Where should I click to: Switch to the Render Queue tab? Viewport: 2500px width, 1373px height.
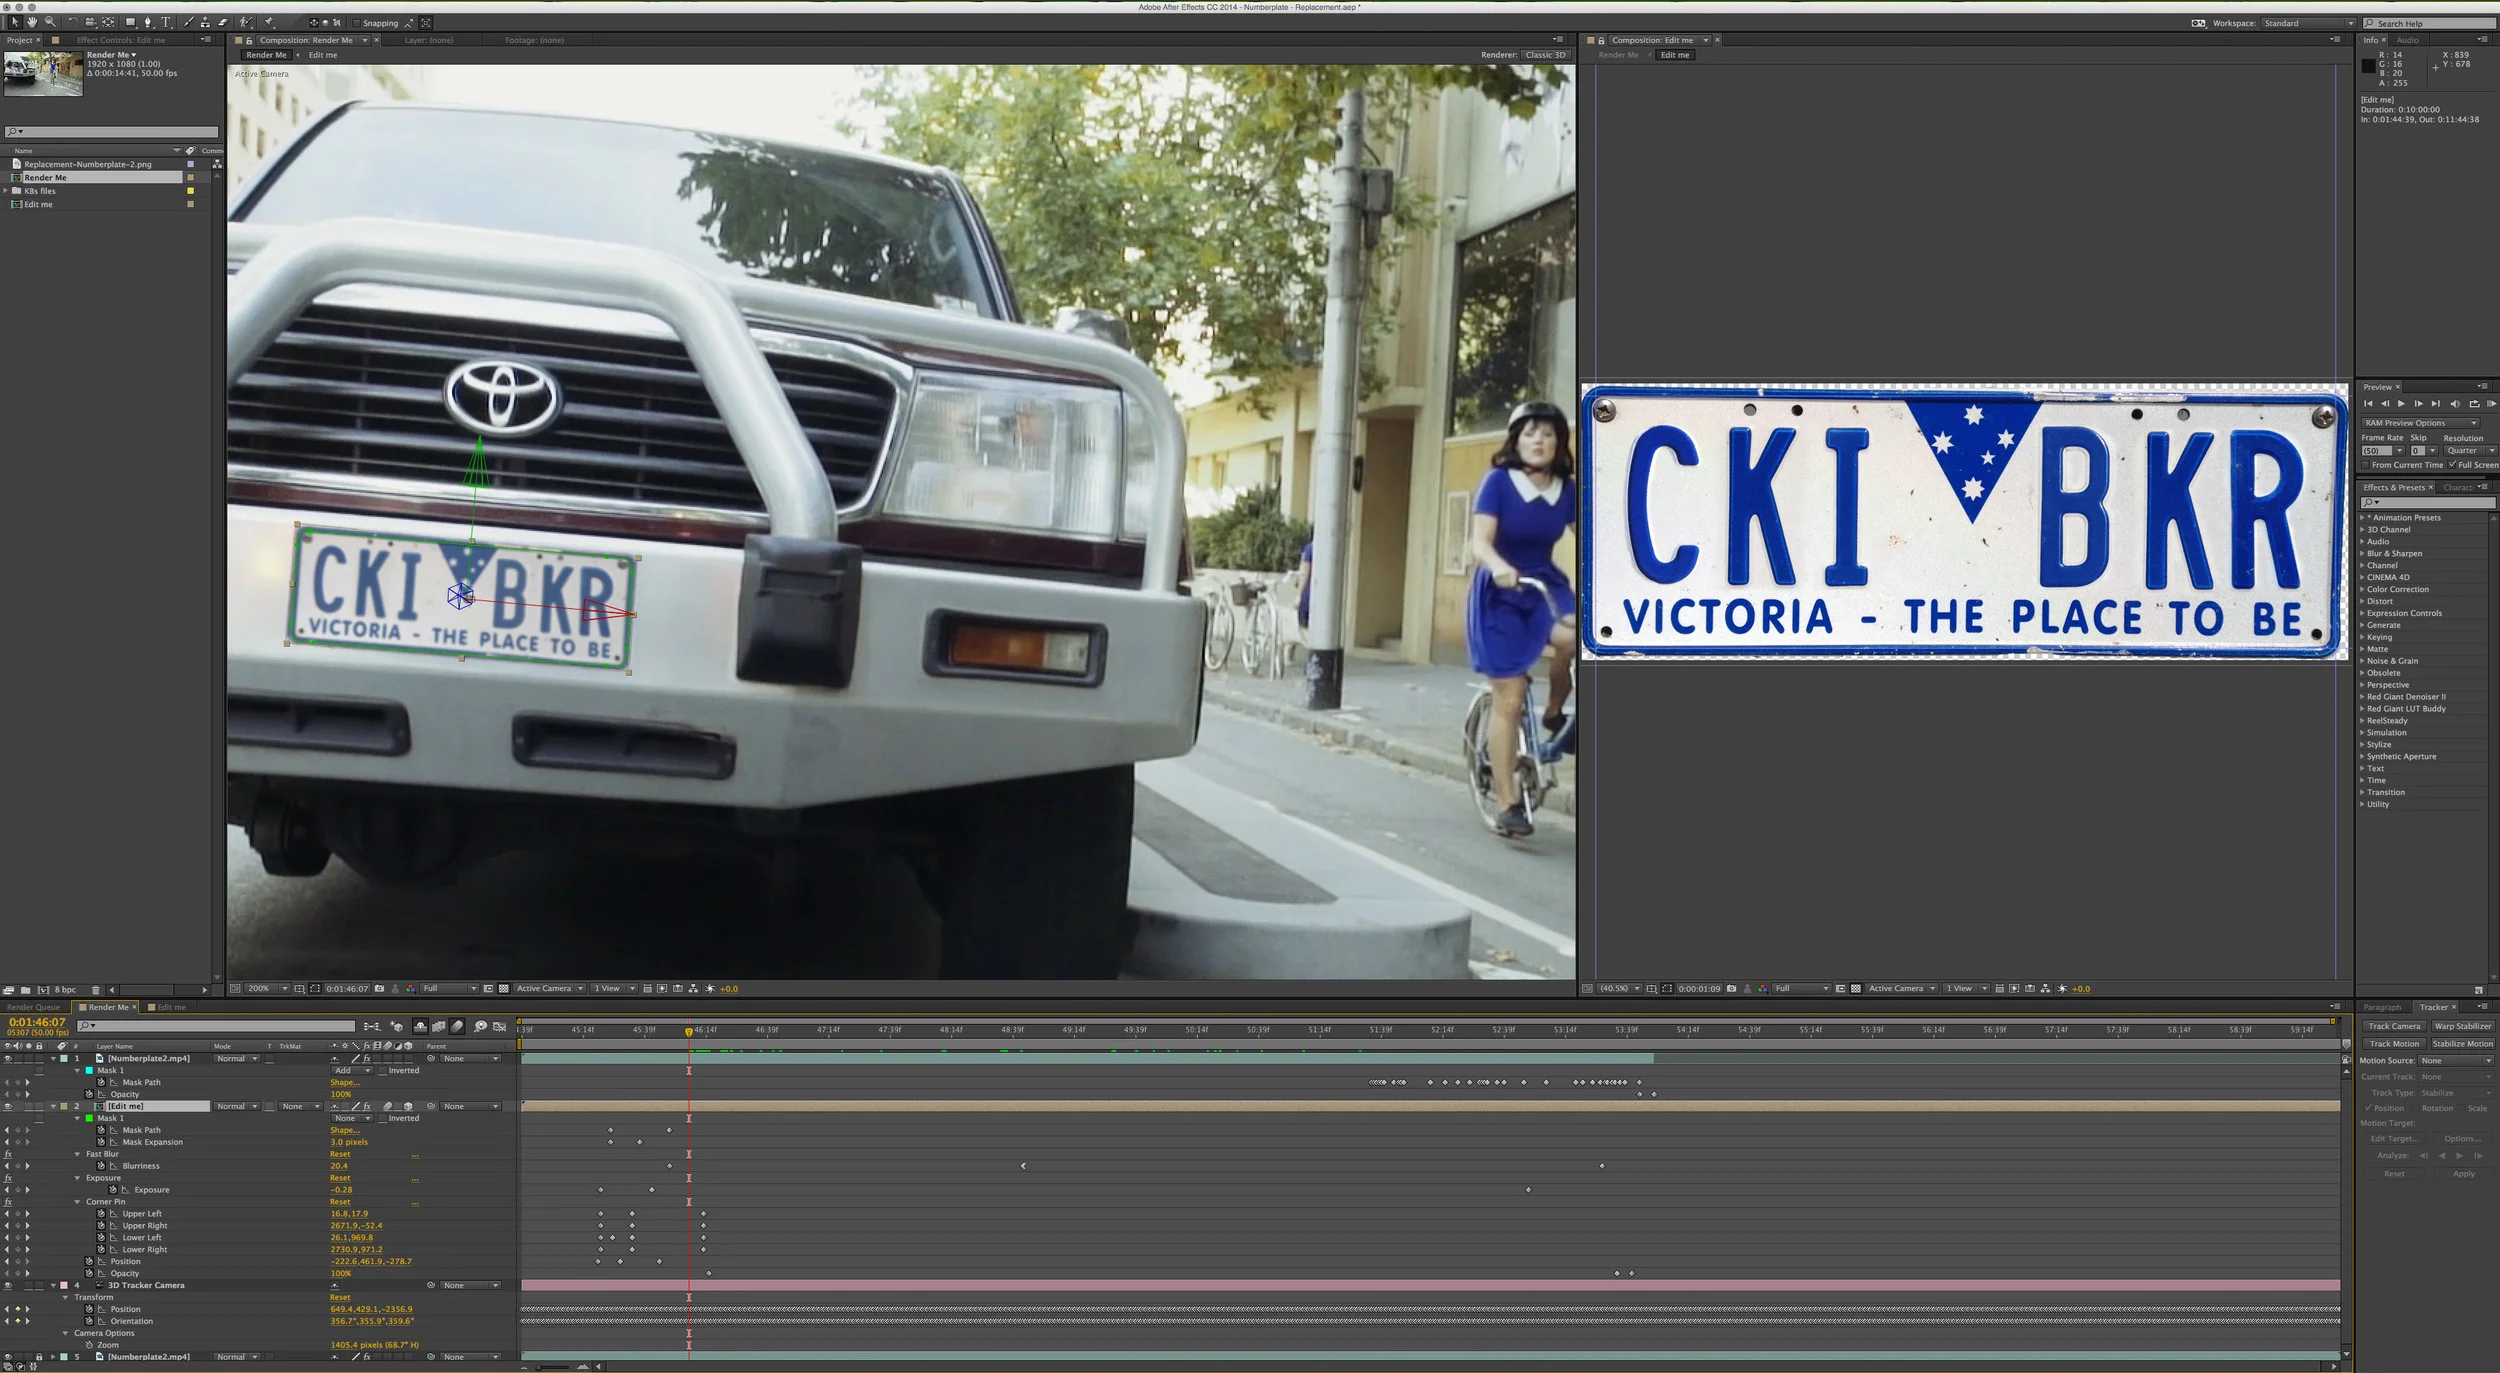click(x=34, y=1007)
